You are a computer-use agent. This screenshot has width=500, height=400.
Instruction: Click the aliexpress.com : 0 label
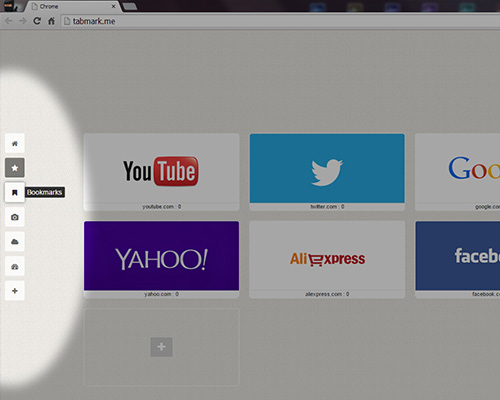tap(327, 294)
